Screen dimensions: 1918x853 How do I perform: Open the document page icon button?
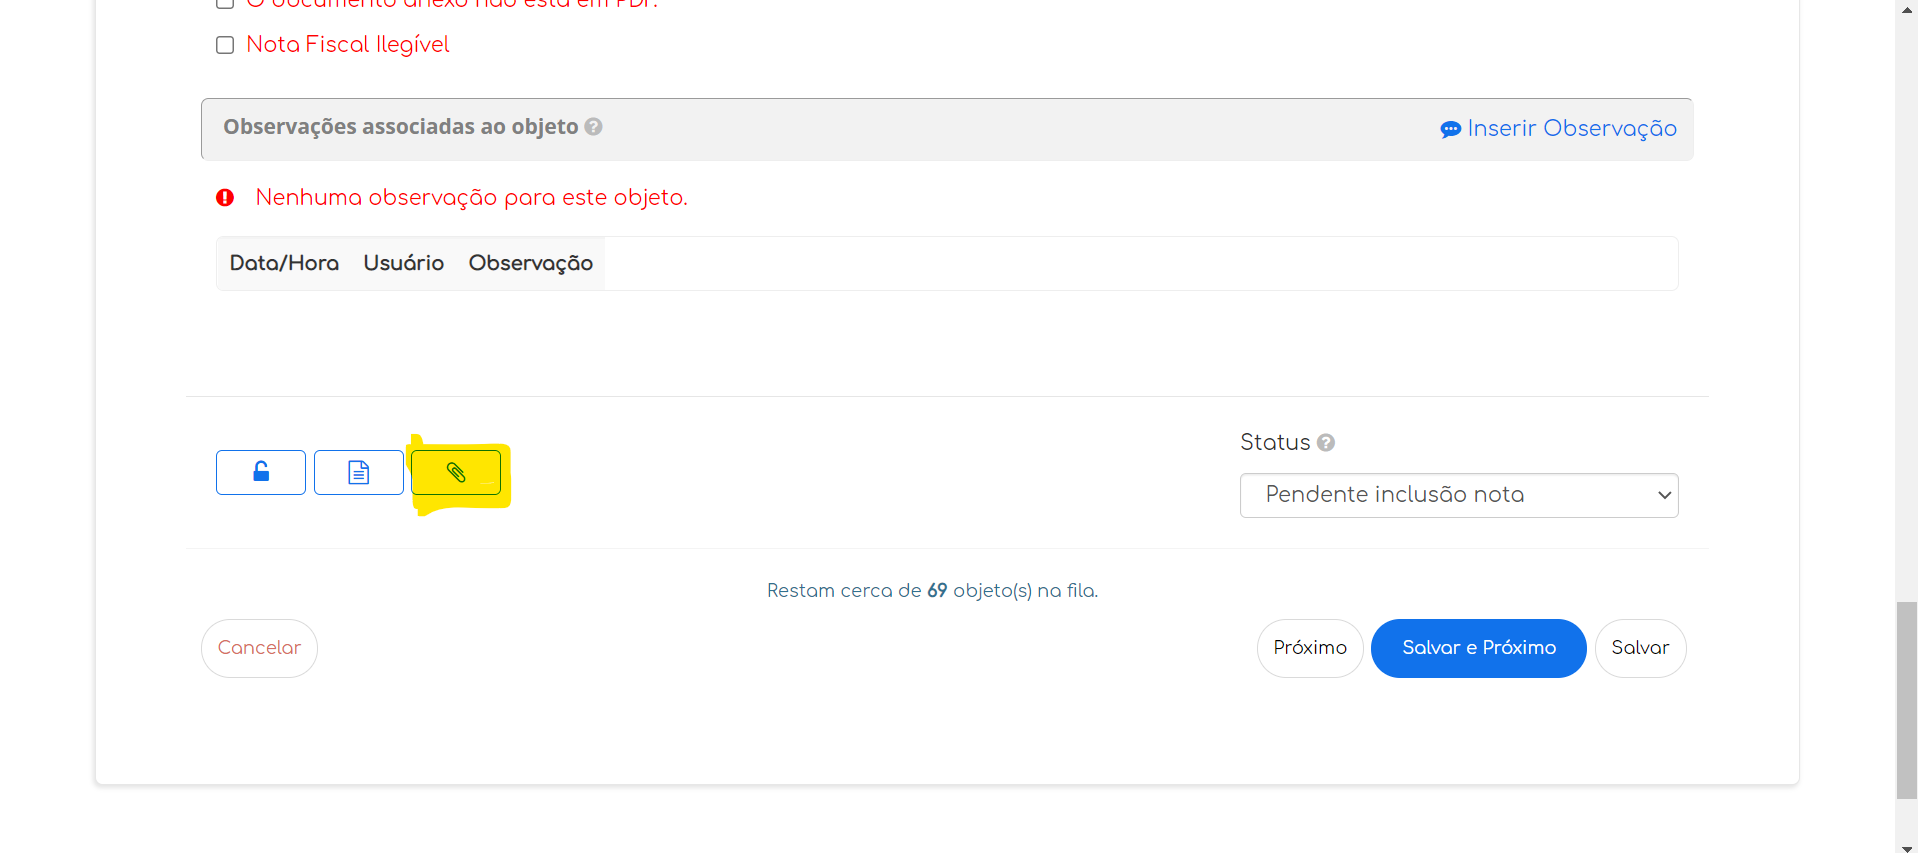359,472
